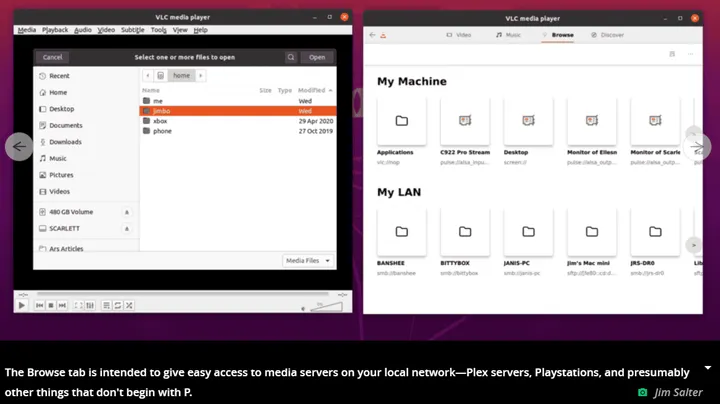Open the Playback menu
720x404 pixels.
[x=55, y=30]
